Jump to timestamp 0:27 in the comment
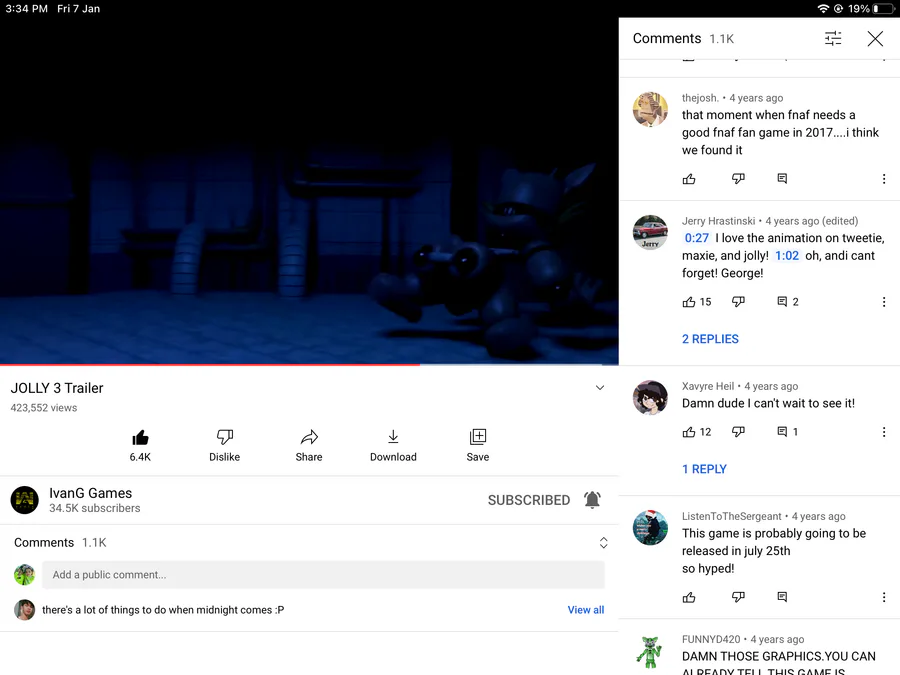The width and height of the screenshot is (900, 675). (697, 238)
